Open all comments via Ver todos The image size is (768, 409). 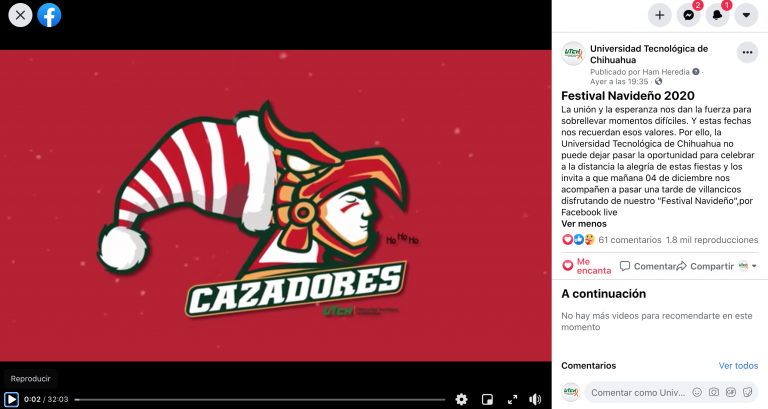tap(738, 365)
